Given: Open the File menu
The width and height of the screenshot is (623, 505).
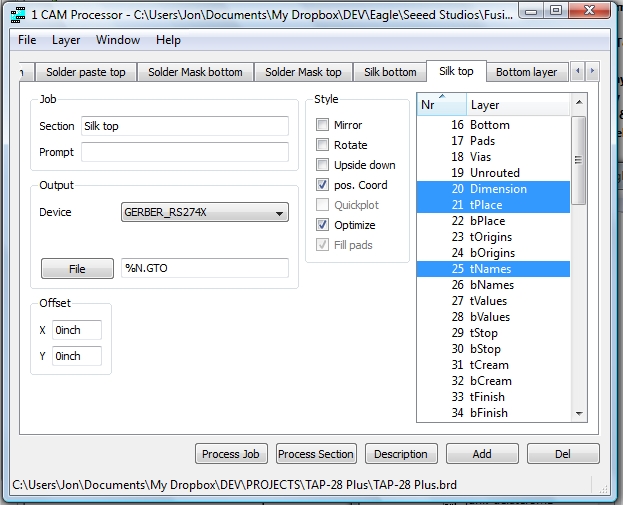Looking at the screenshot, I should [27, 40].
